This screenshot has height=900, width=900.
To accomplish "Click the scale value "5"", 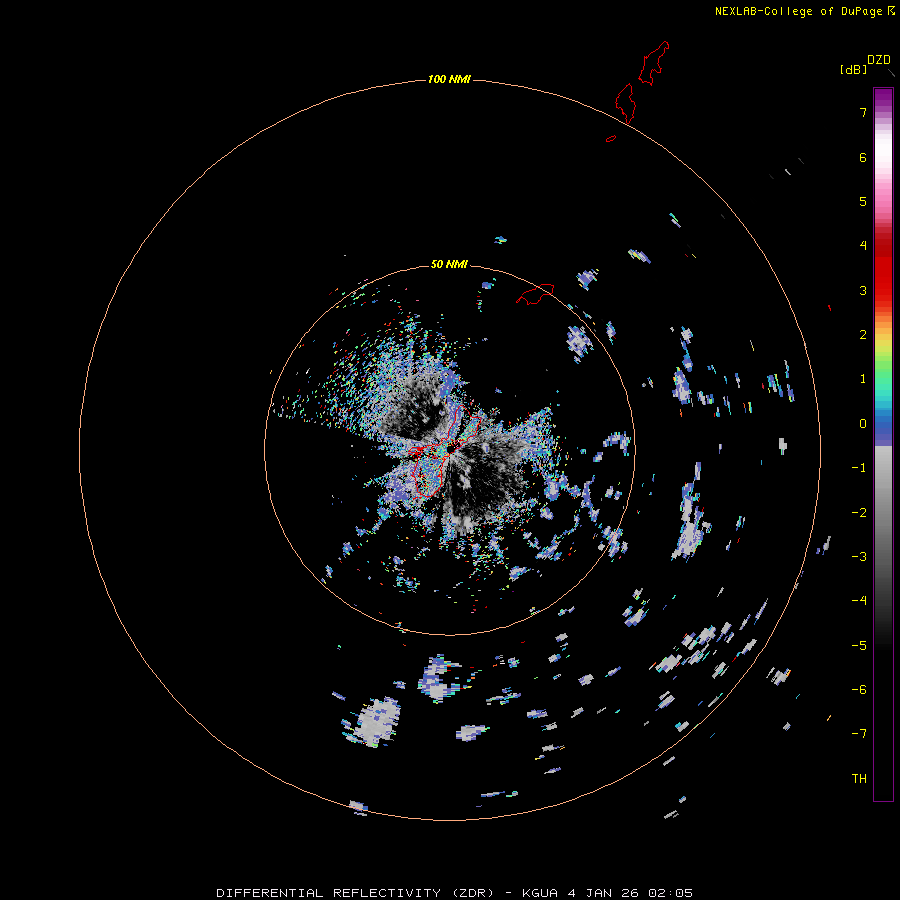I will click(863, 201).
